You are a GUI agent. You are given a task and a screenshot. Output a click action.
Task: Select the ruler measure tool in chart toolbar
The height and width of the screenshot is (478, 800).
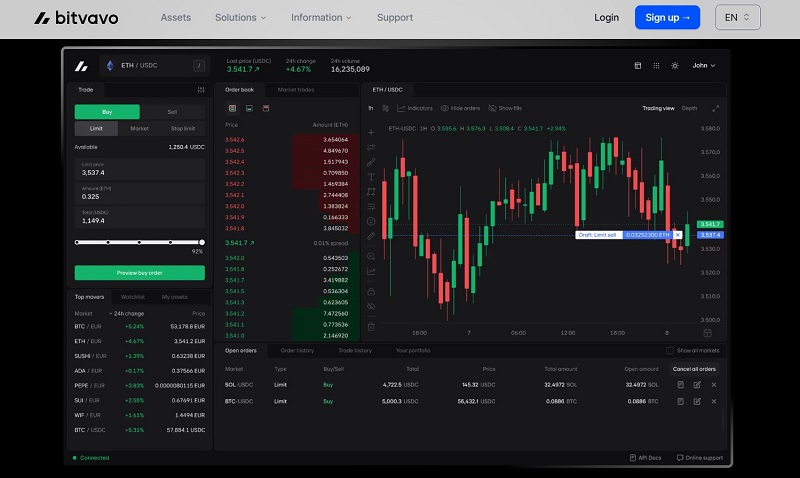click(x=371, y=236)
